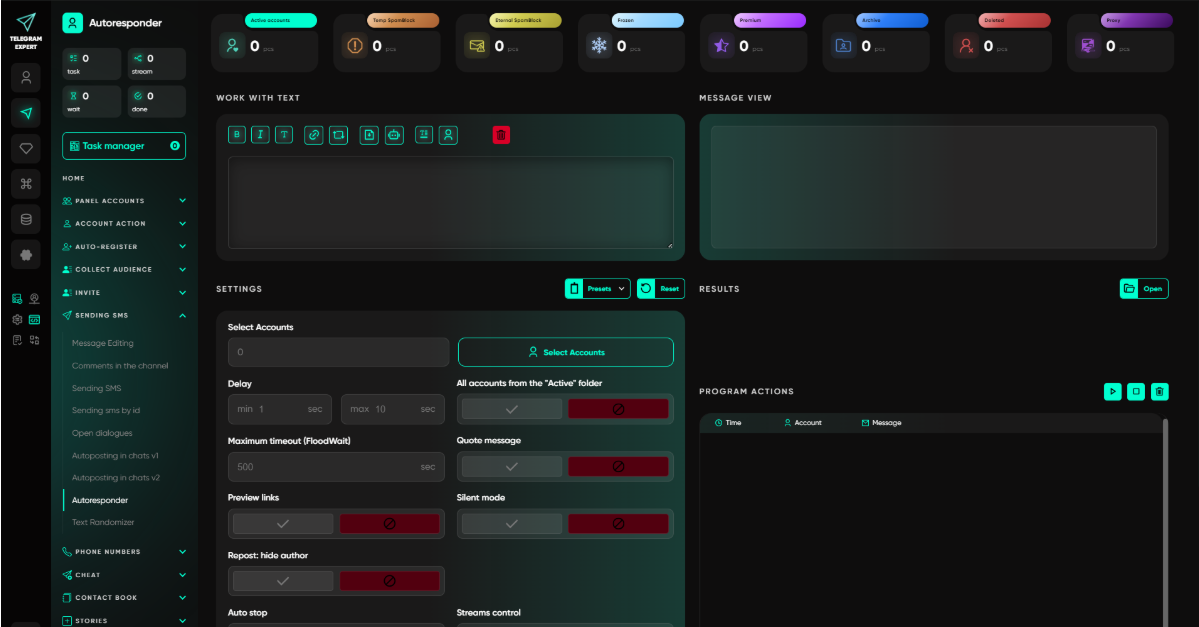This screenshot has height=627, width=1199.
Task: Click the work with text message area
Action: coord(450,203)
